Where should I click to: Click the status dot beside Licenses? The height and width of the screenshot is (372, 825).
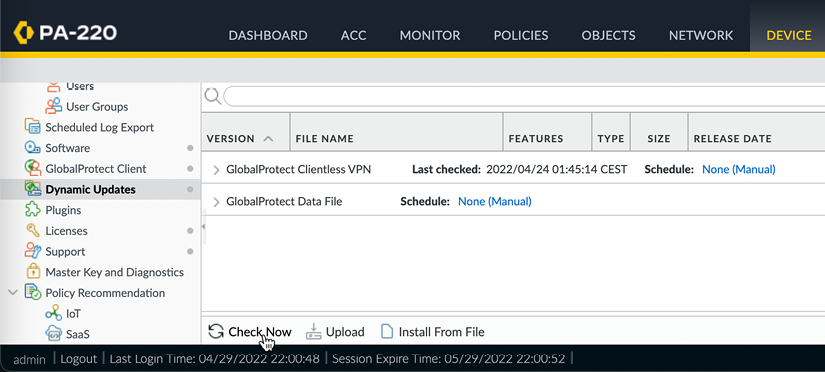click(x=190, y=230)
